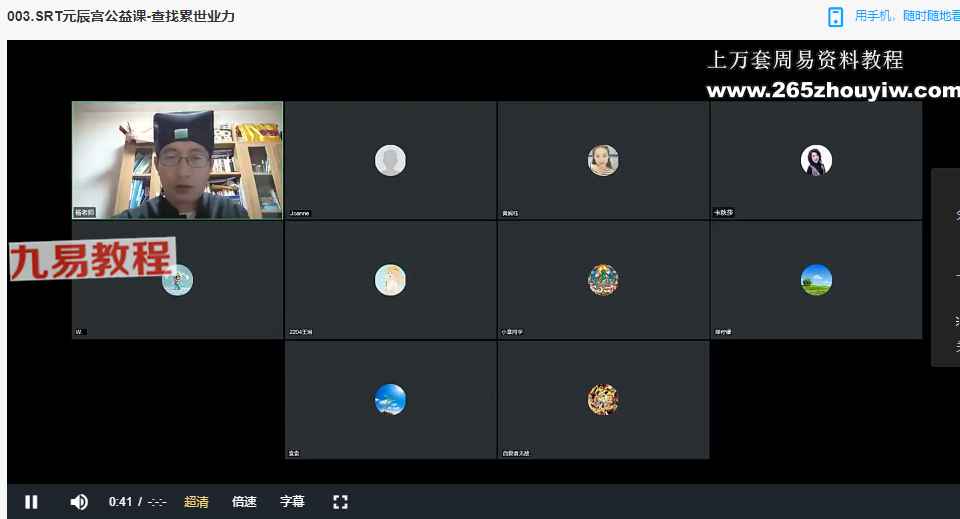Click the green field landscape avatar
The image size is (960, 519).
816,280
